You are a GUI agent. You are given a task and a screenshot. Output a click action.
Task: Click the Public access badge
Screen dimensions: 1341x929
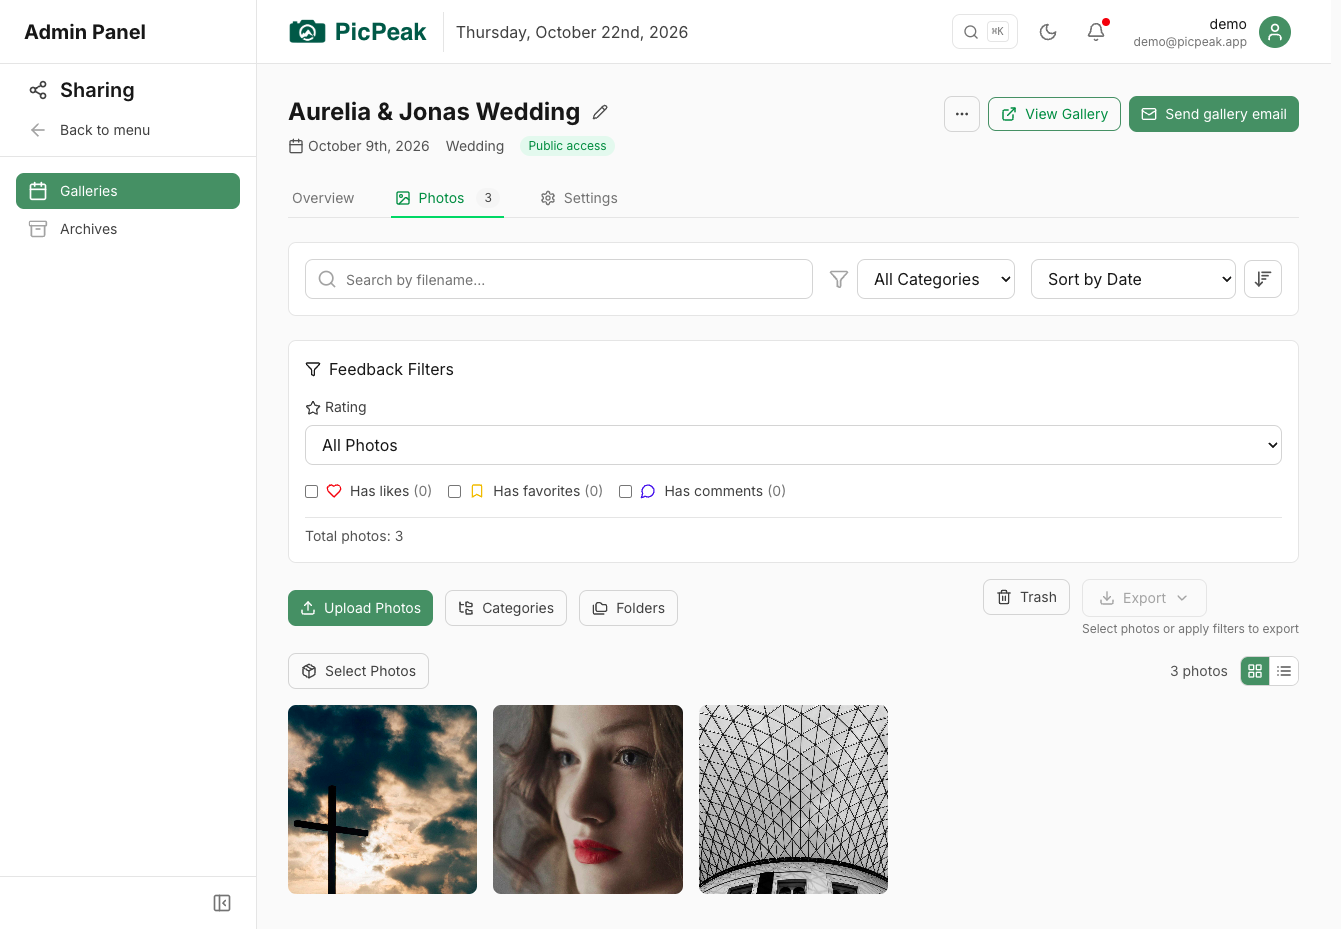567,146
